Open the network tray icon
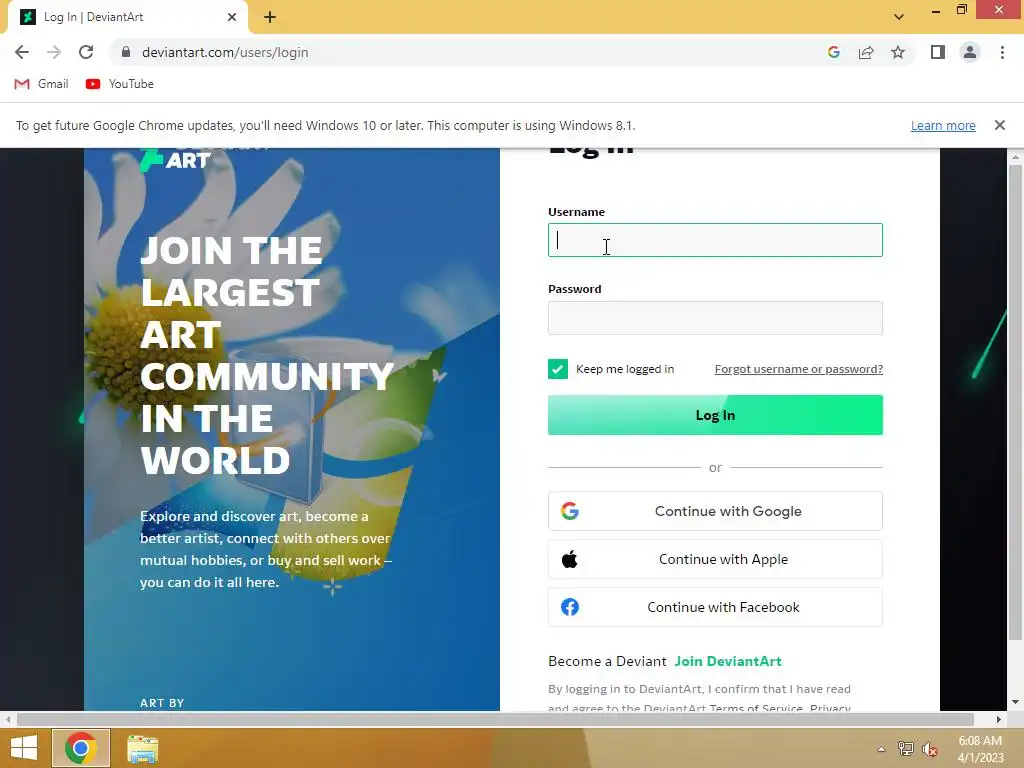The height and width of the screenshot is (768, 1024). (x=905, y=749)
